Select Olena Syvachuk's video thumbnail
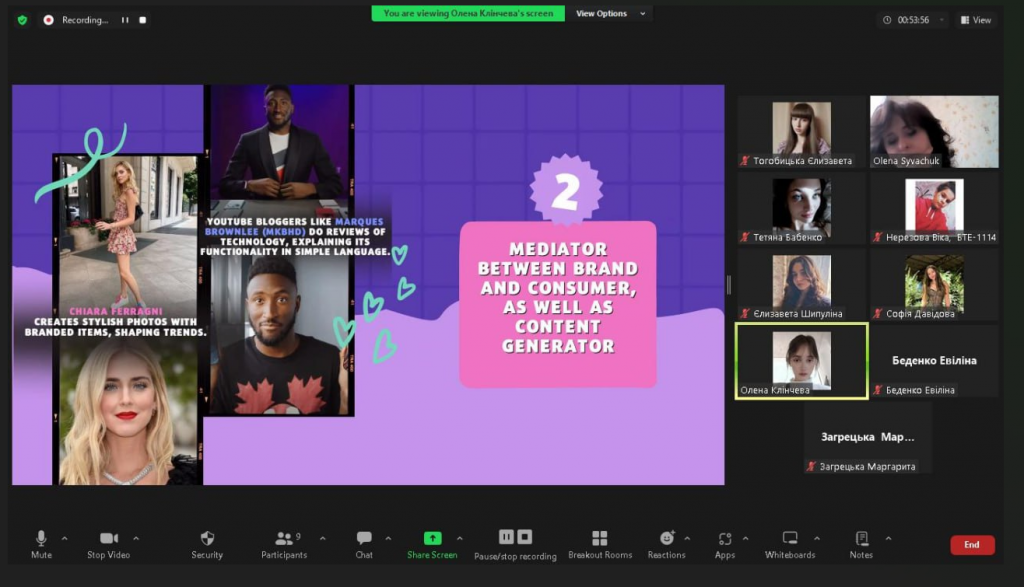This screenshot has width=1024, height=587. tap(934, 131)
